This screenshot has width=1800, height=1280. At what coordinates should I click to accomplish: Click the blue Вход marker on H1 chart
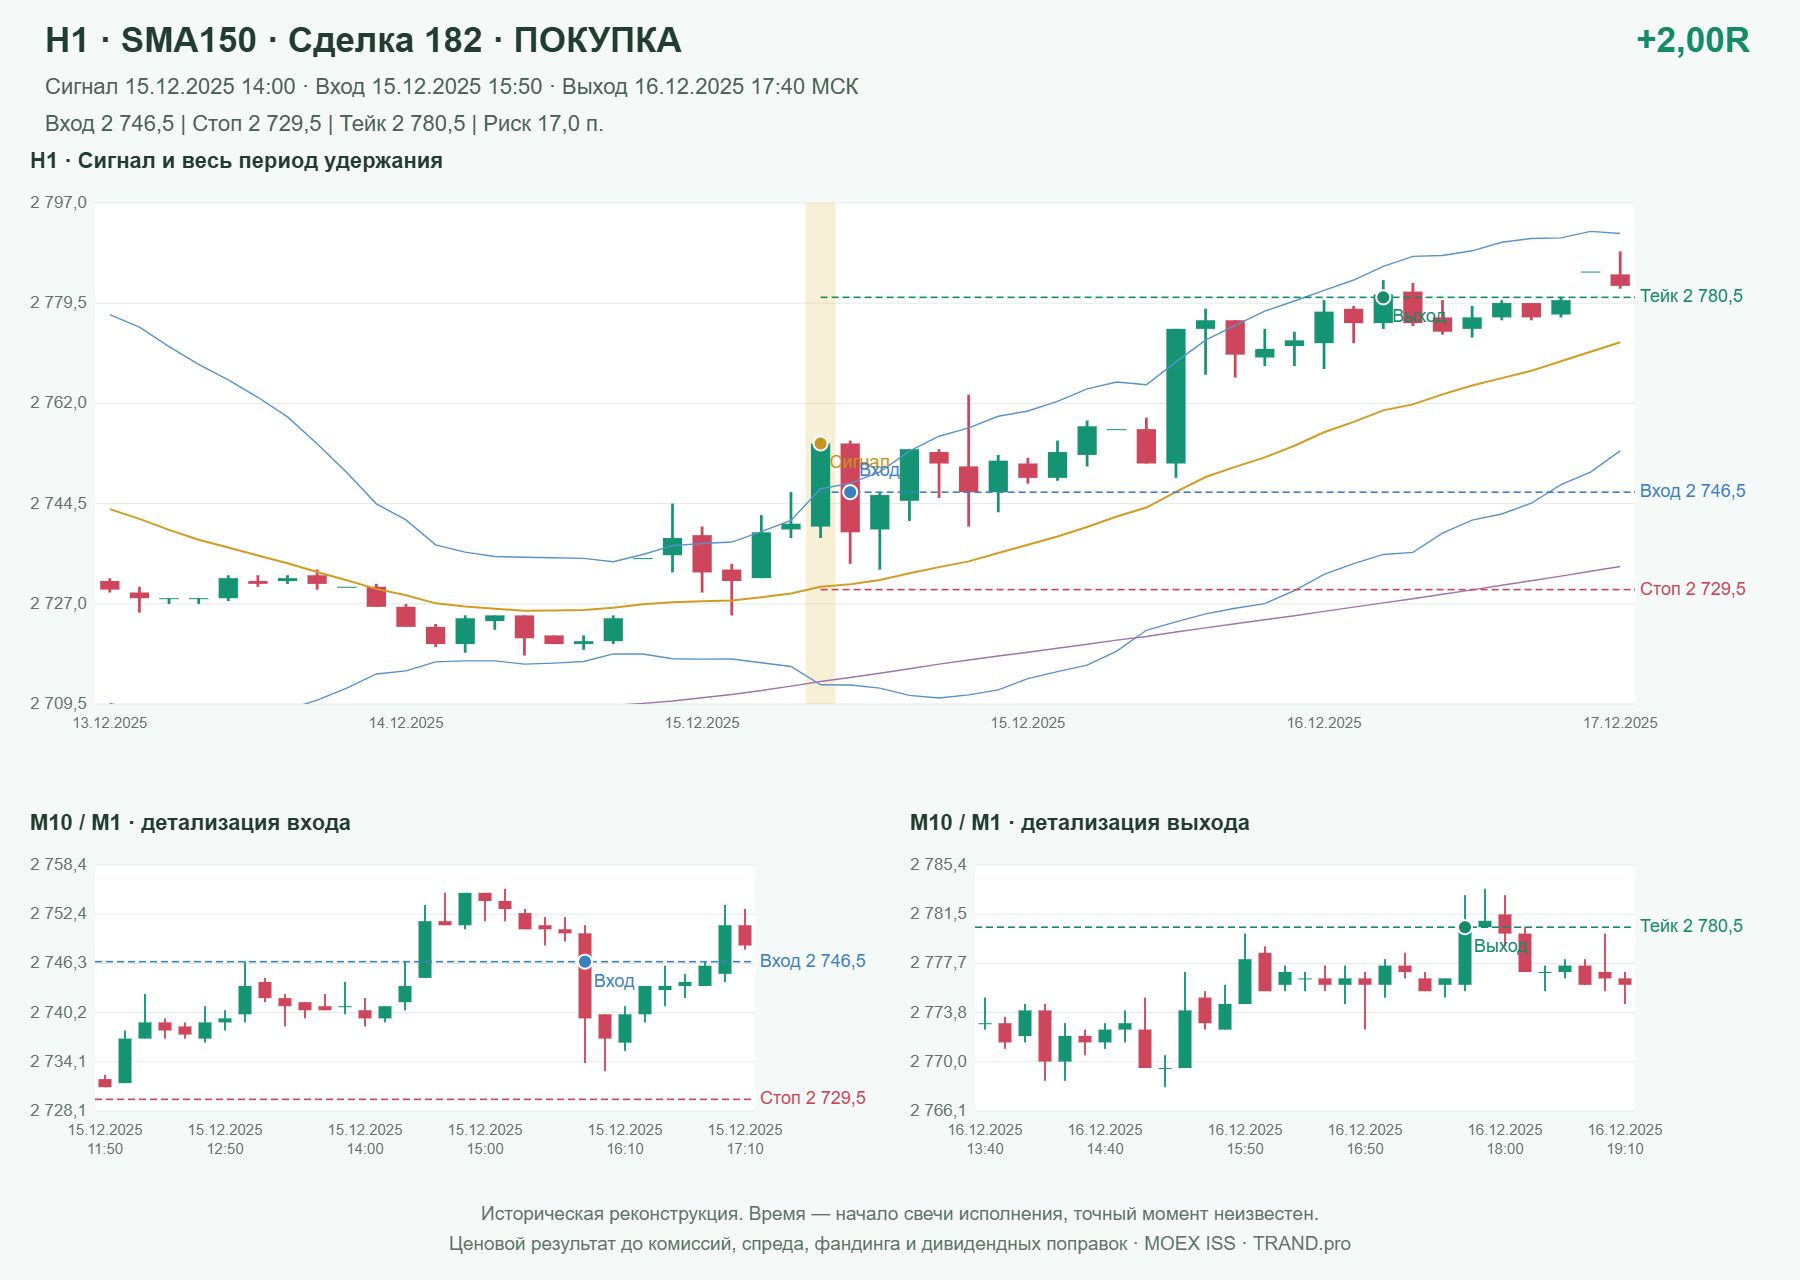[850, 492]
